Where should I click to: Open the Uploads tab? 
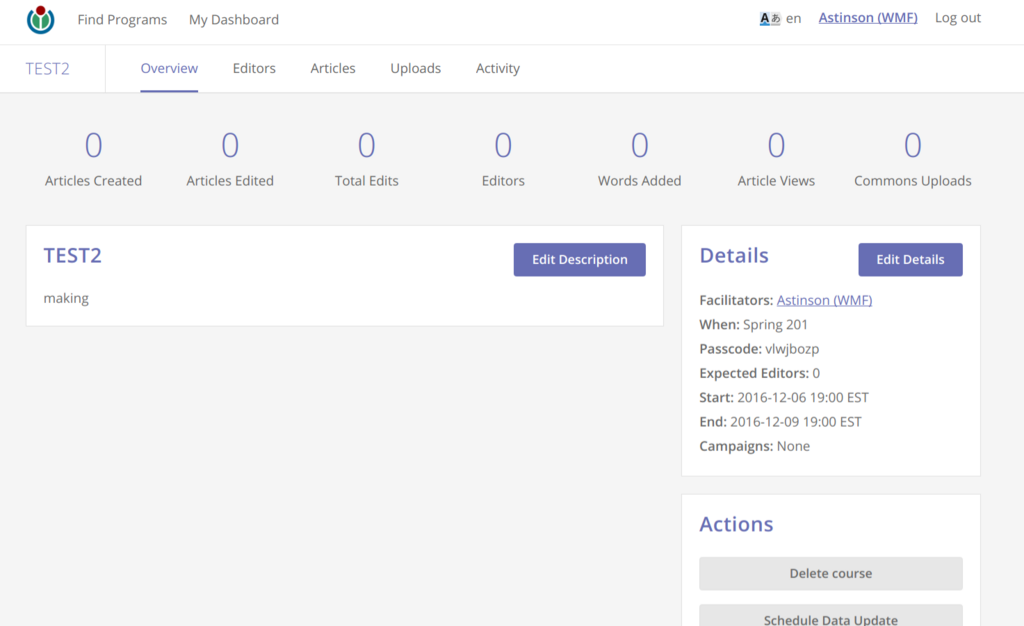pyautogui.click(x=415, y=69)
